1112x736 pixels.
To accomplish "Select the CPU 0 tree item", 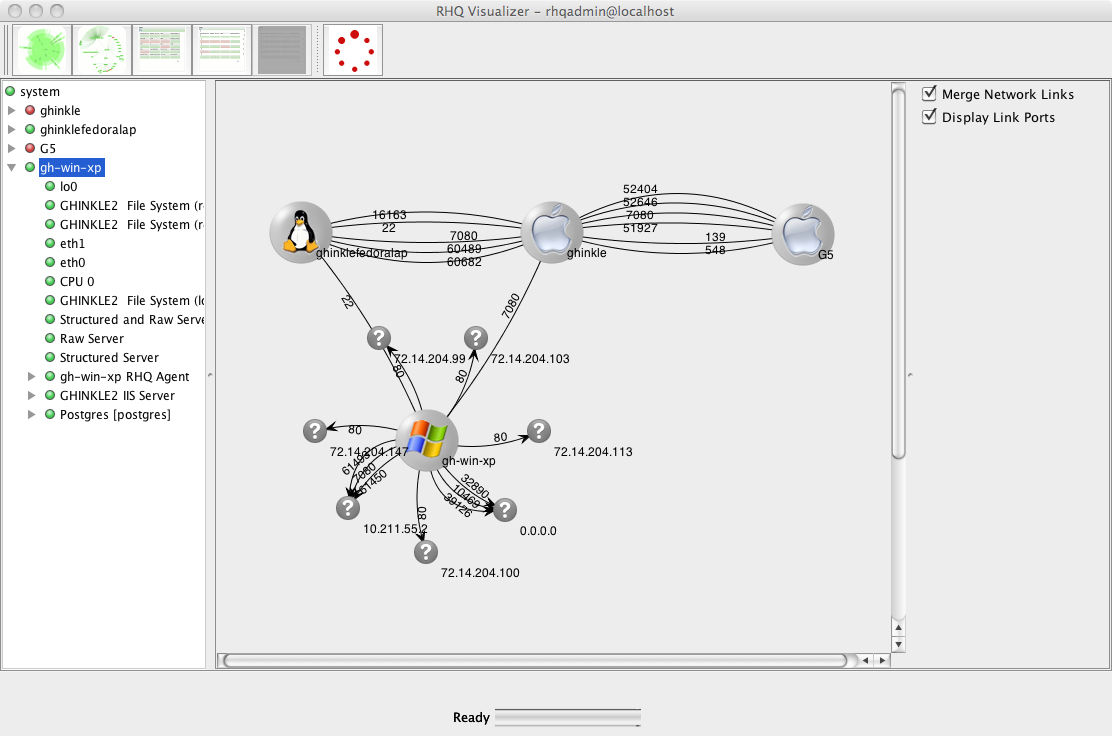I will [77, 281].
